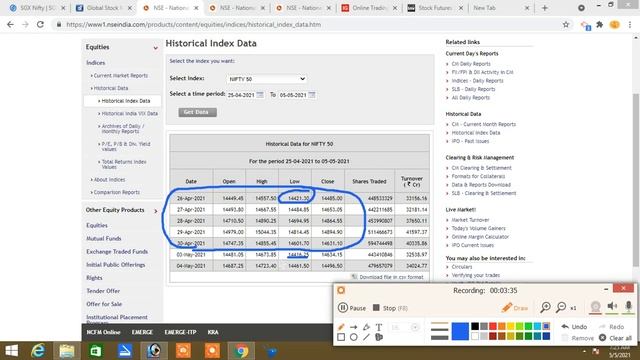This screenshot has height=360, width=640.
Task: Zoom in with the magnifier plus icon
Action: point(545,307)
